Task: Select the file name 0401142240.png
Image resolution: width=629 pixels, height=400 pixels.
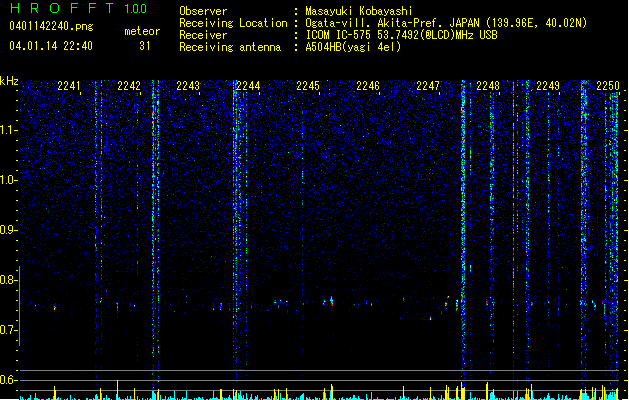Action: click(x=51, y=26)
